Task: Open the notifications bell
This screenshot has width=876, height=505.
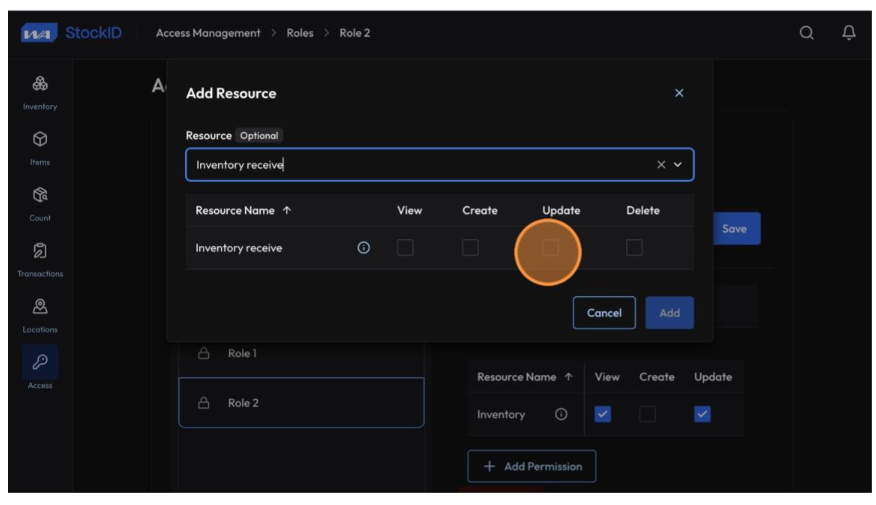Action: click(849, 33)
